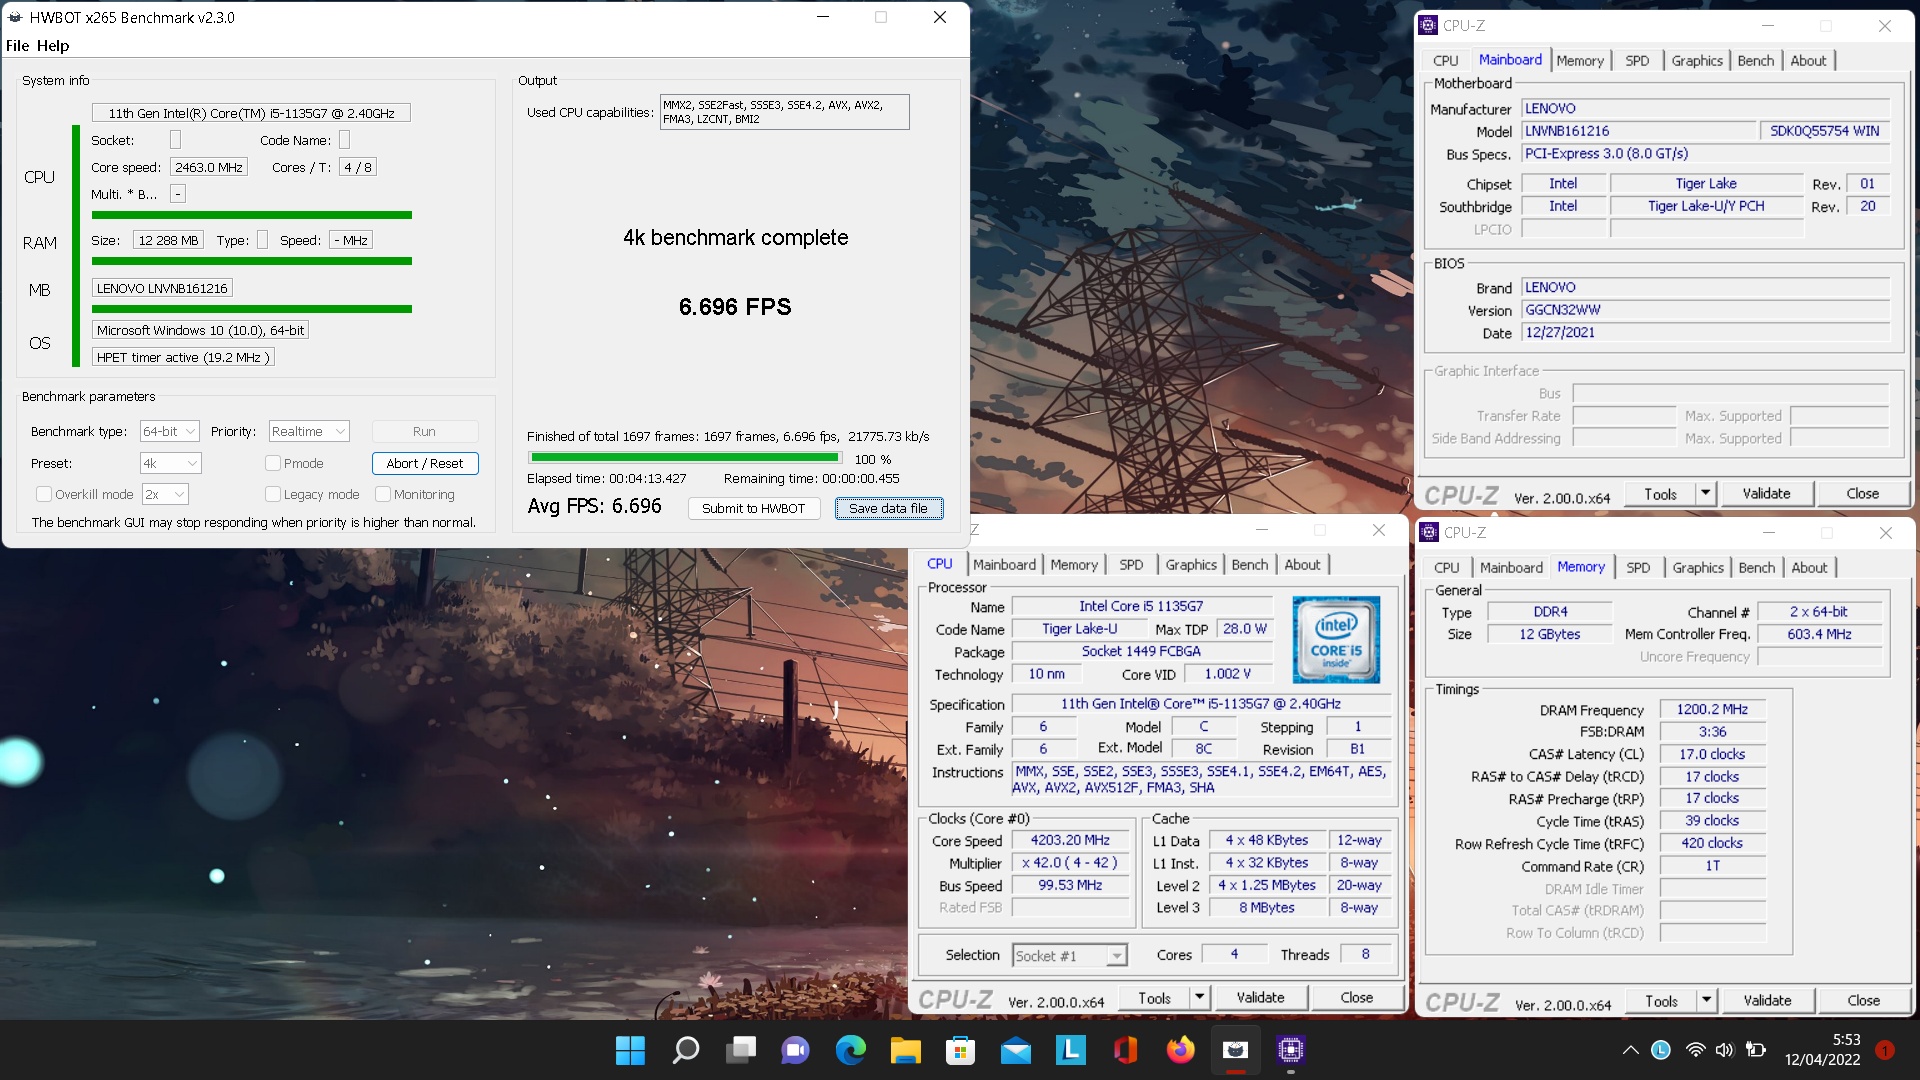Open the Windows Start menu
Screen dimensions: 1920x1080
pos(630,1050)
